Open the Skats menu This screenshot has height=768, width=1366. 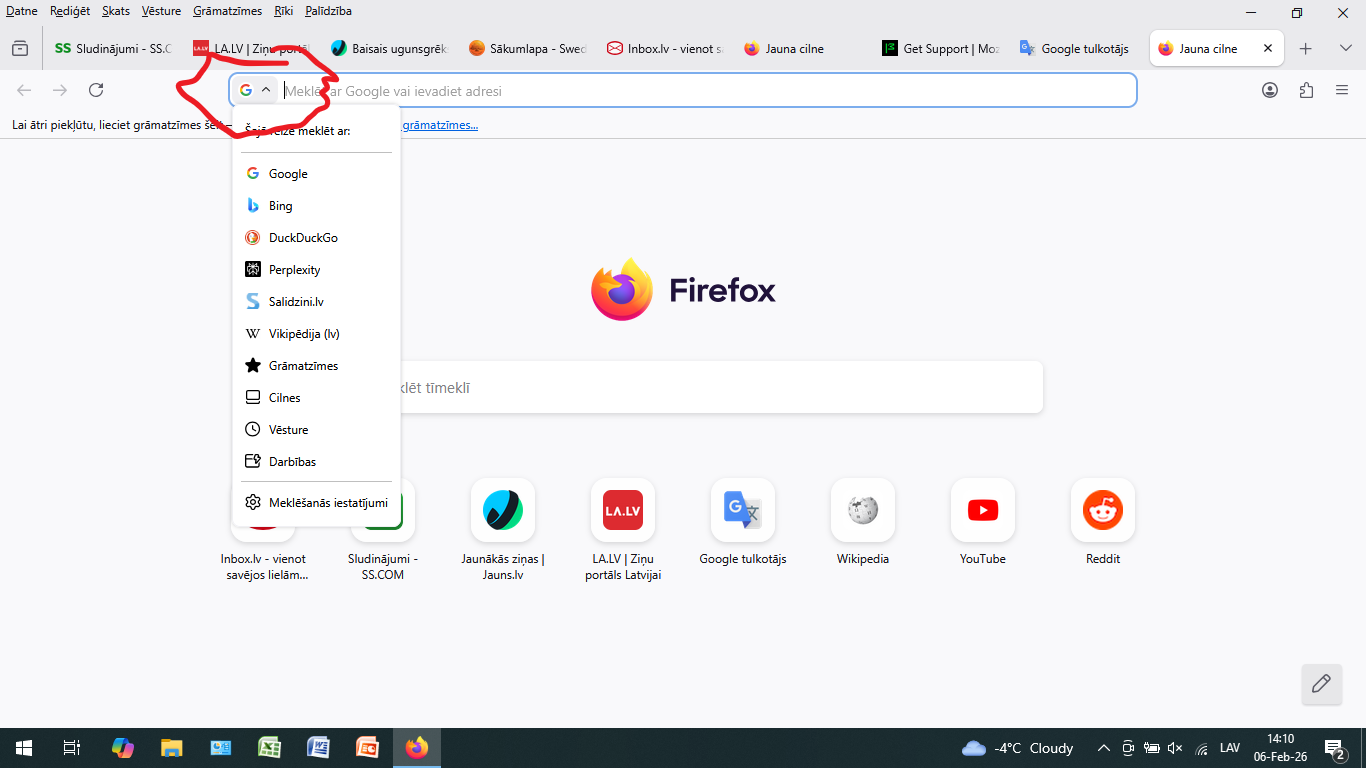[x=116, y=11]
